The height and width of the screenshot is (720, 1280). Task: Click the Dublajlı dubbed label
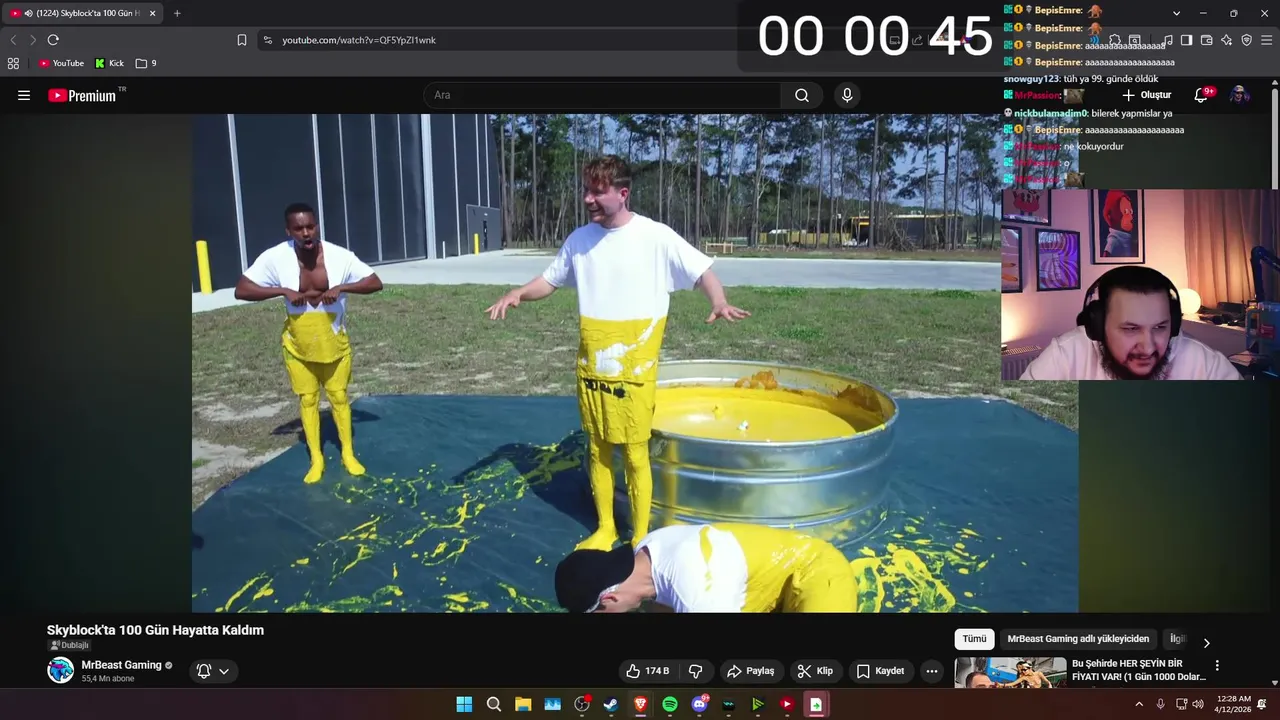[69, 645]
